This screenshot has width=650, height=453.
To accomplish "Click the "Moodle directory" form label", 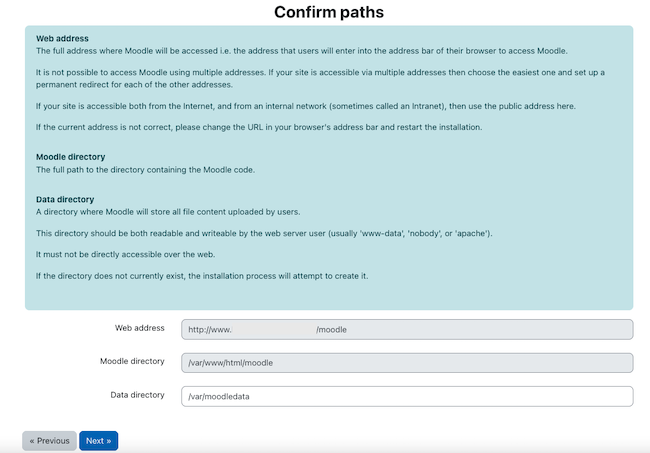I will coord(132,361).
